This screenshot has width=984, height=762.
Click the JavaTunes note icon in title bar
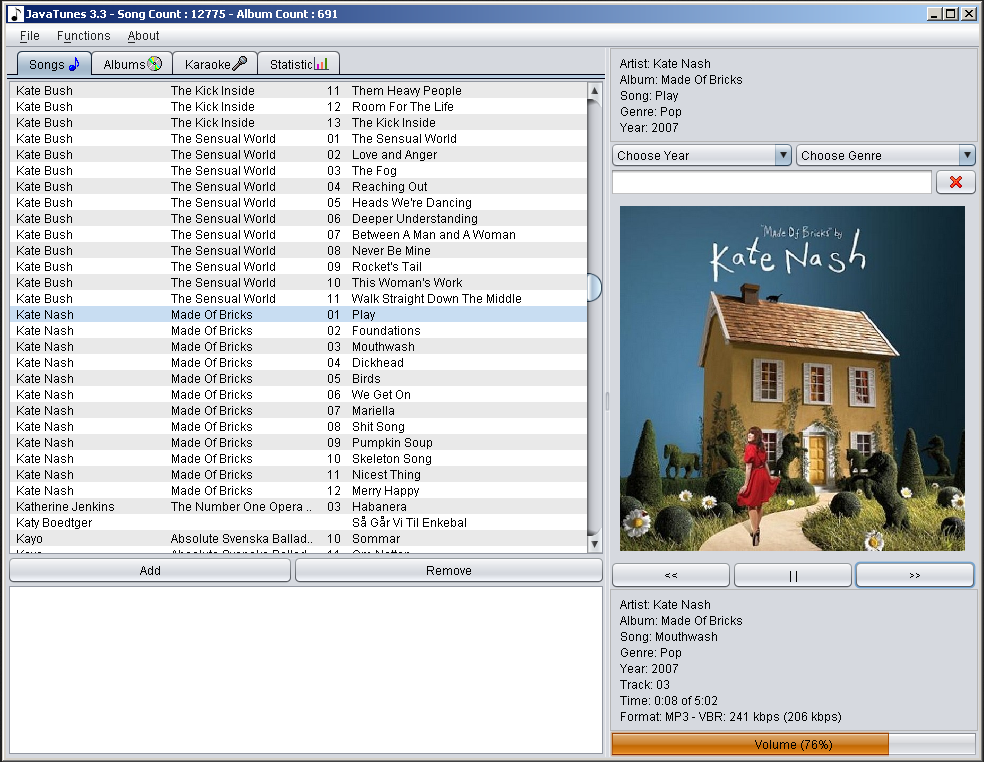16,14
